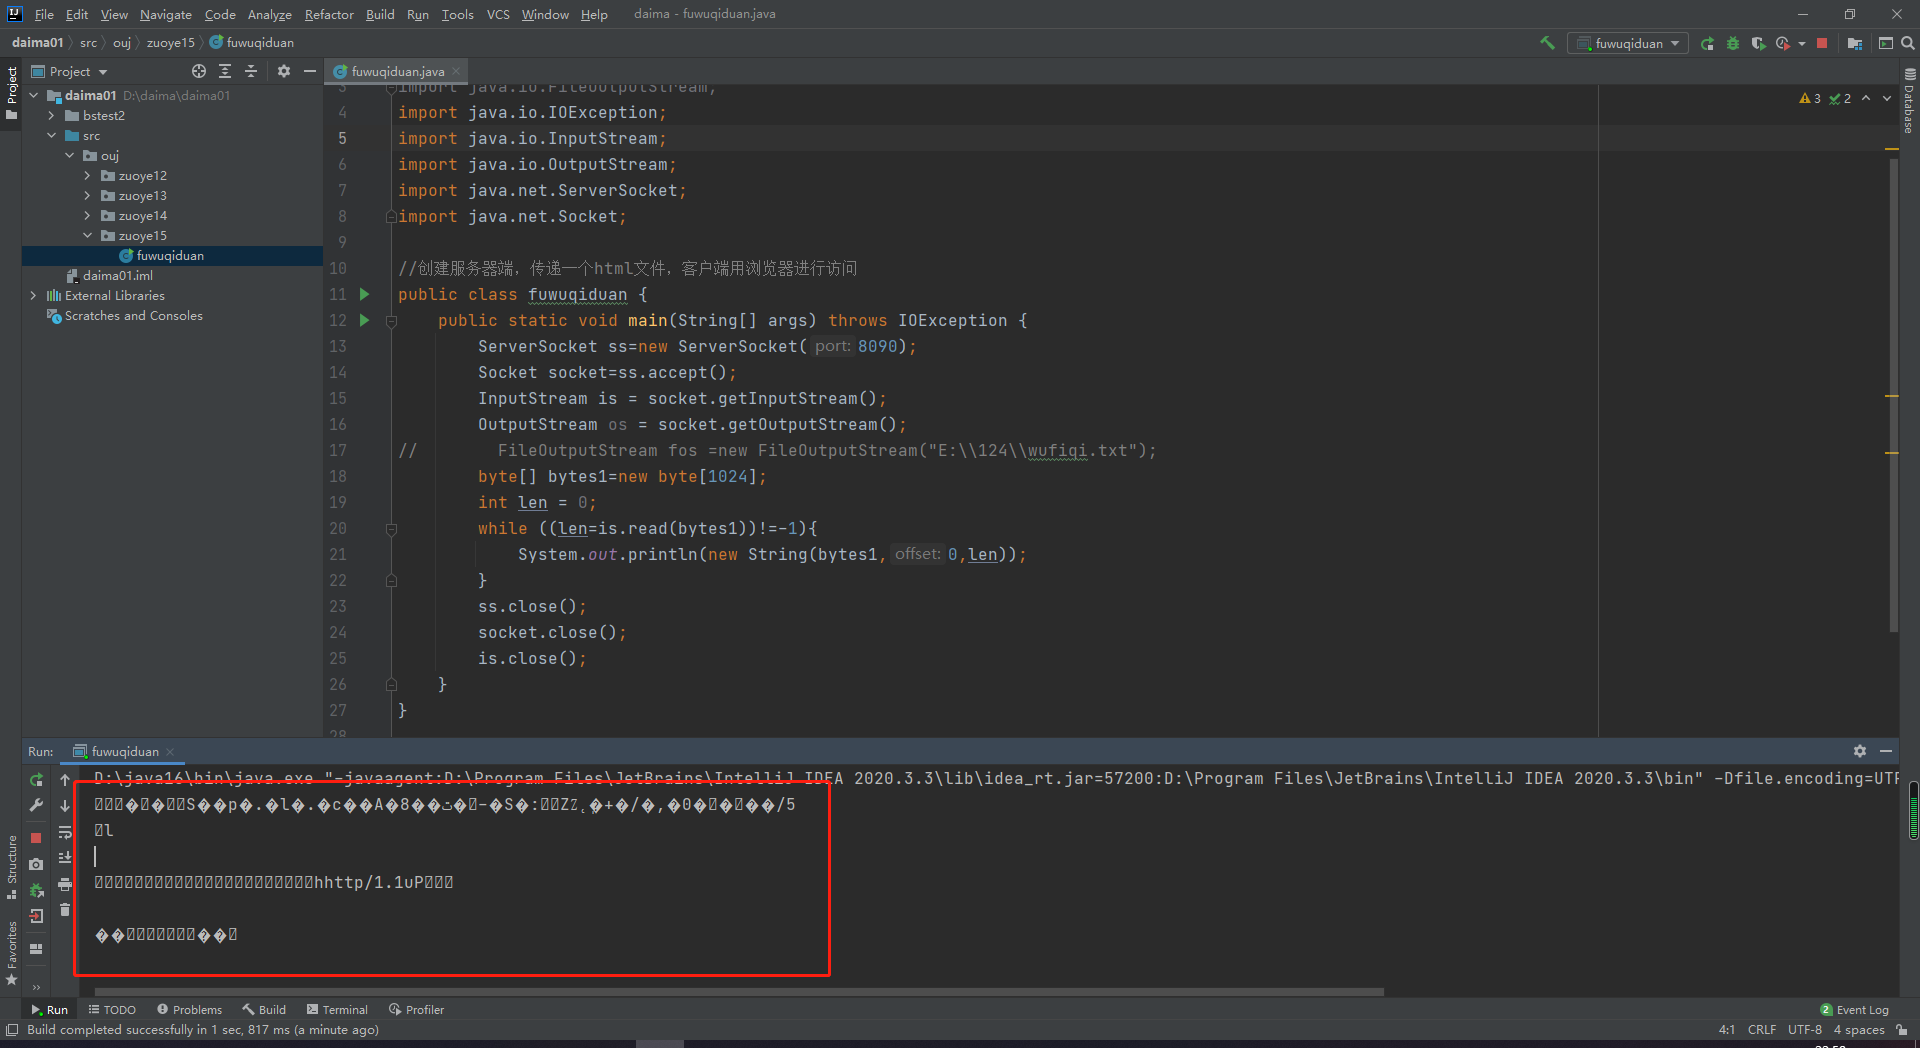The height and width of the screenshot is (1048, 1920).
Task: Collapse the src folder
Action: click(51, 135)
